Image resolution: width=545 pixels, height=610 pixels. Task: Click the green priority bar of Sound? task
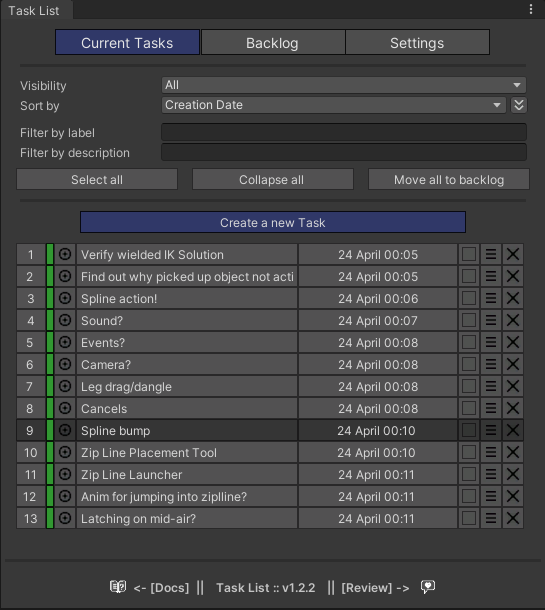(50, 320)
